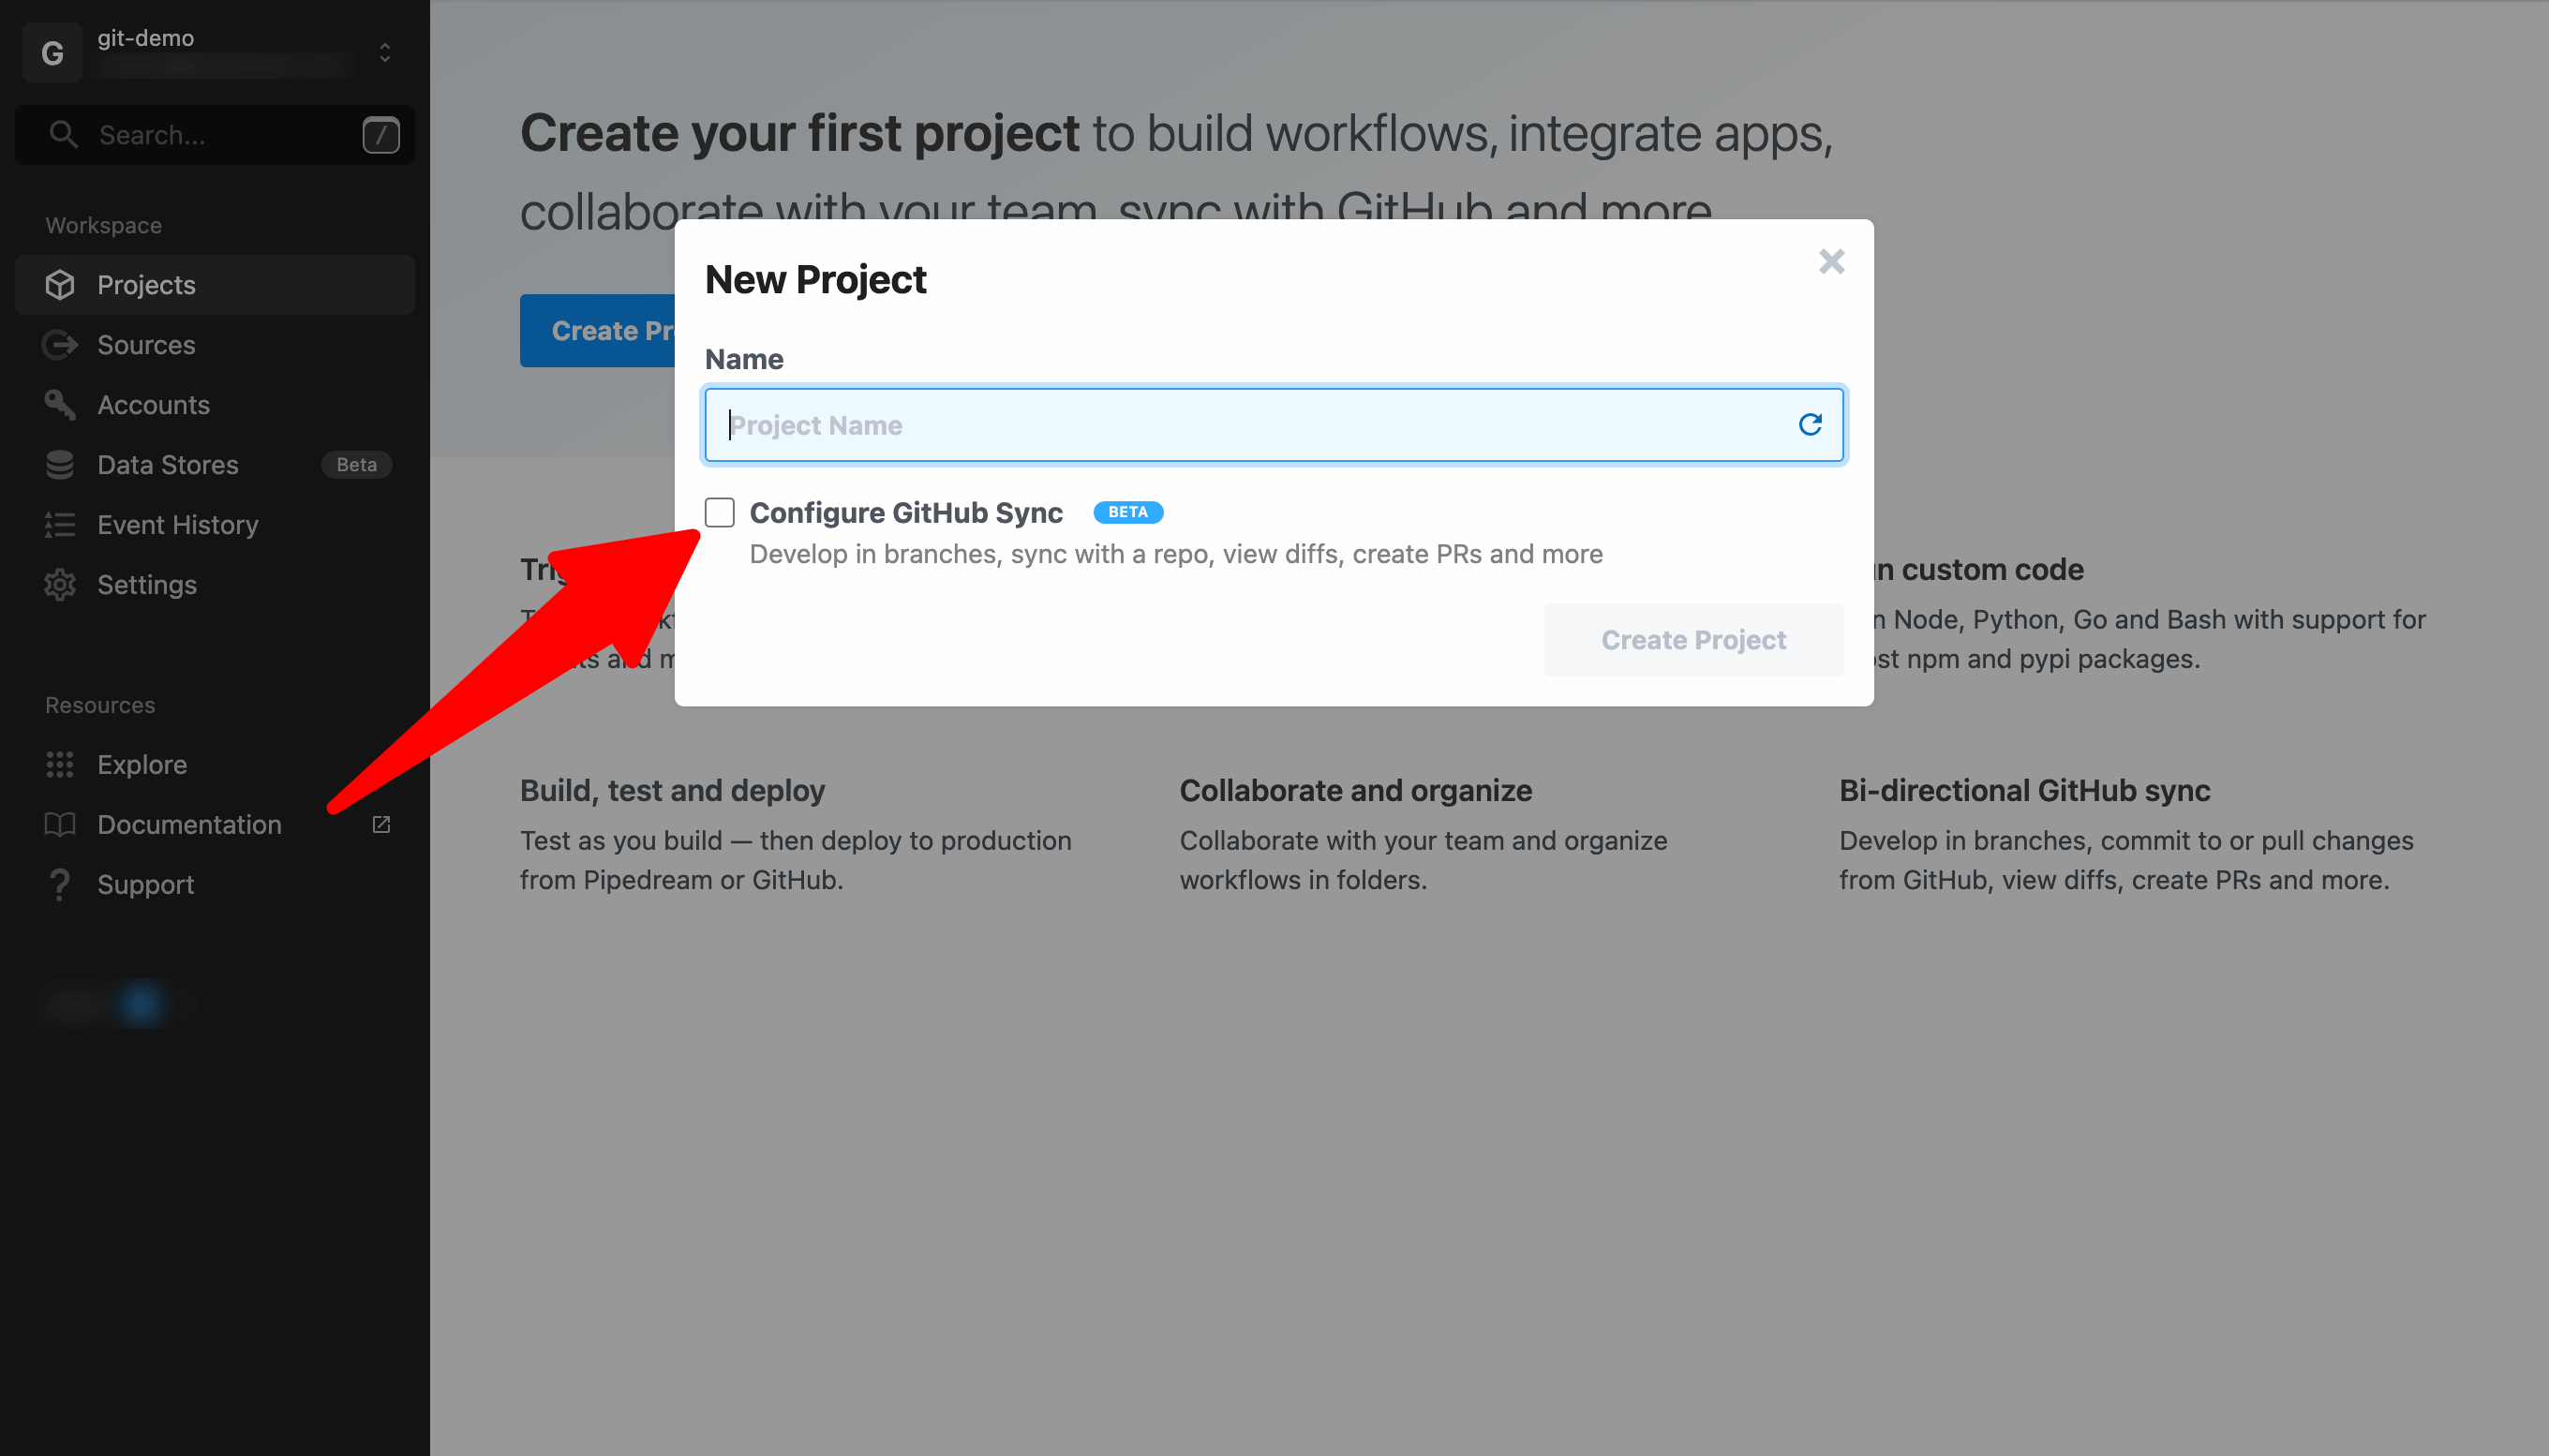Screen dimensions: 2549x1456
Task: Click the Support question mark icon
Action: 60,885
